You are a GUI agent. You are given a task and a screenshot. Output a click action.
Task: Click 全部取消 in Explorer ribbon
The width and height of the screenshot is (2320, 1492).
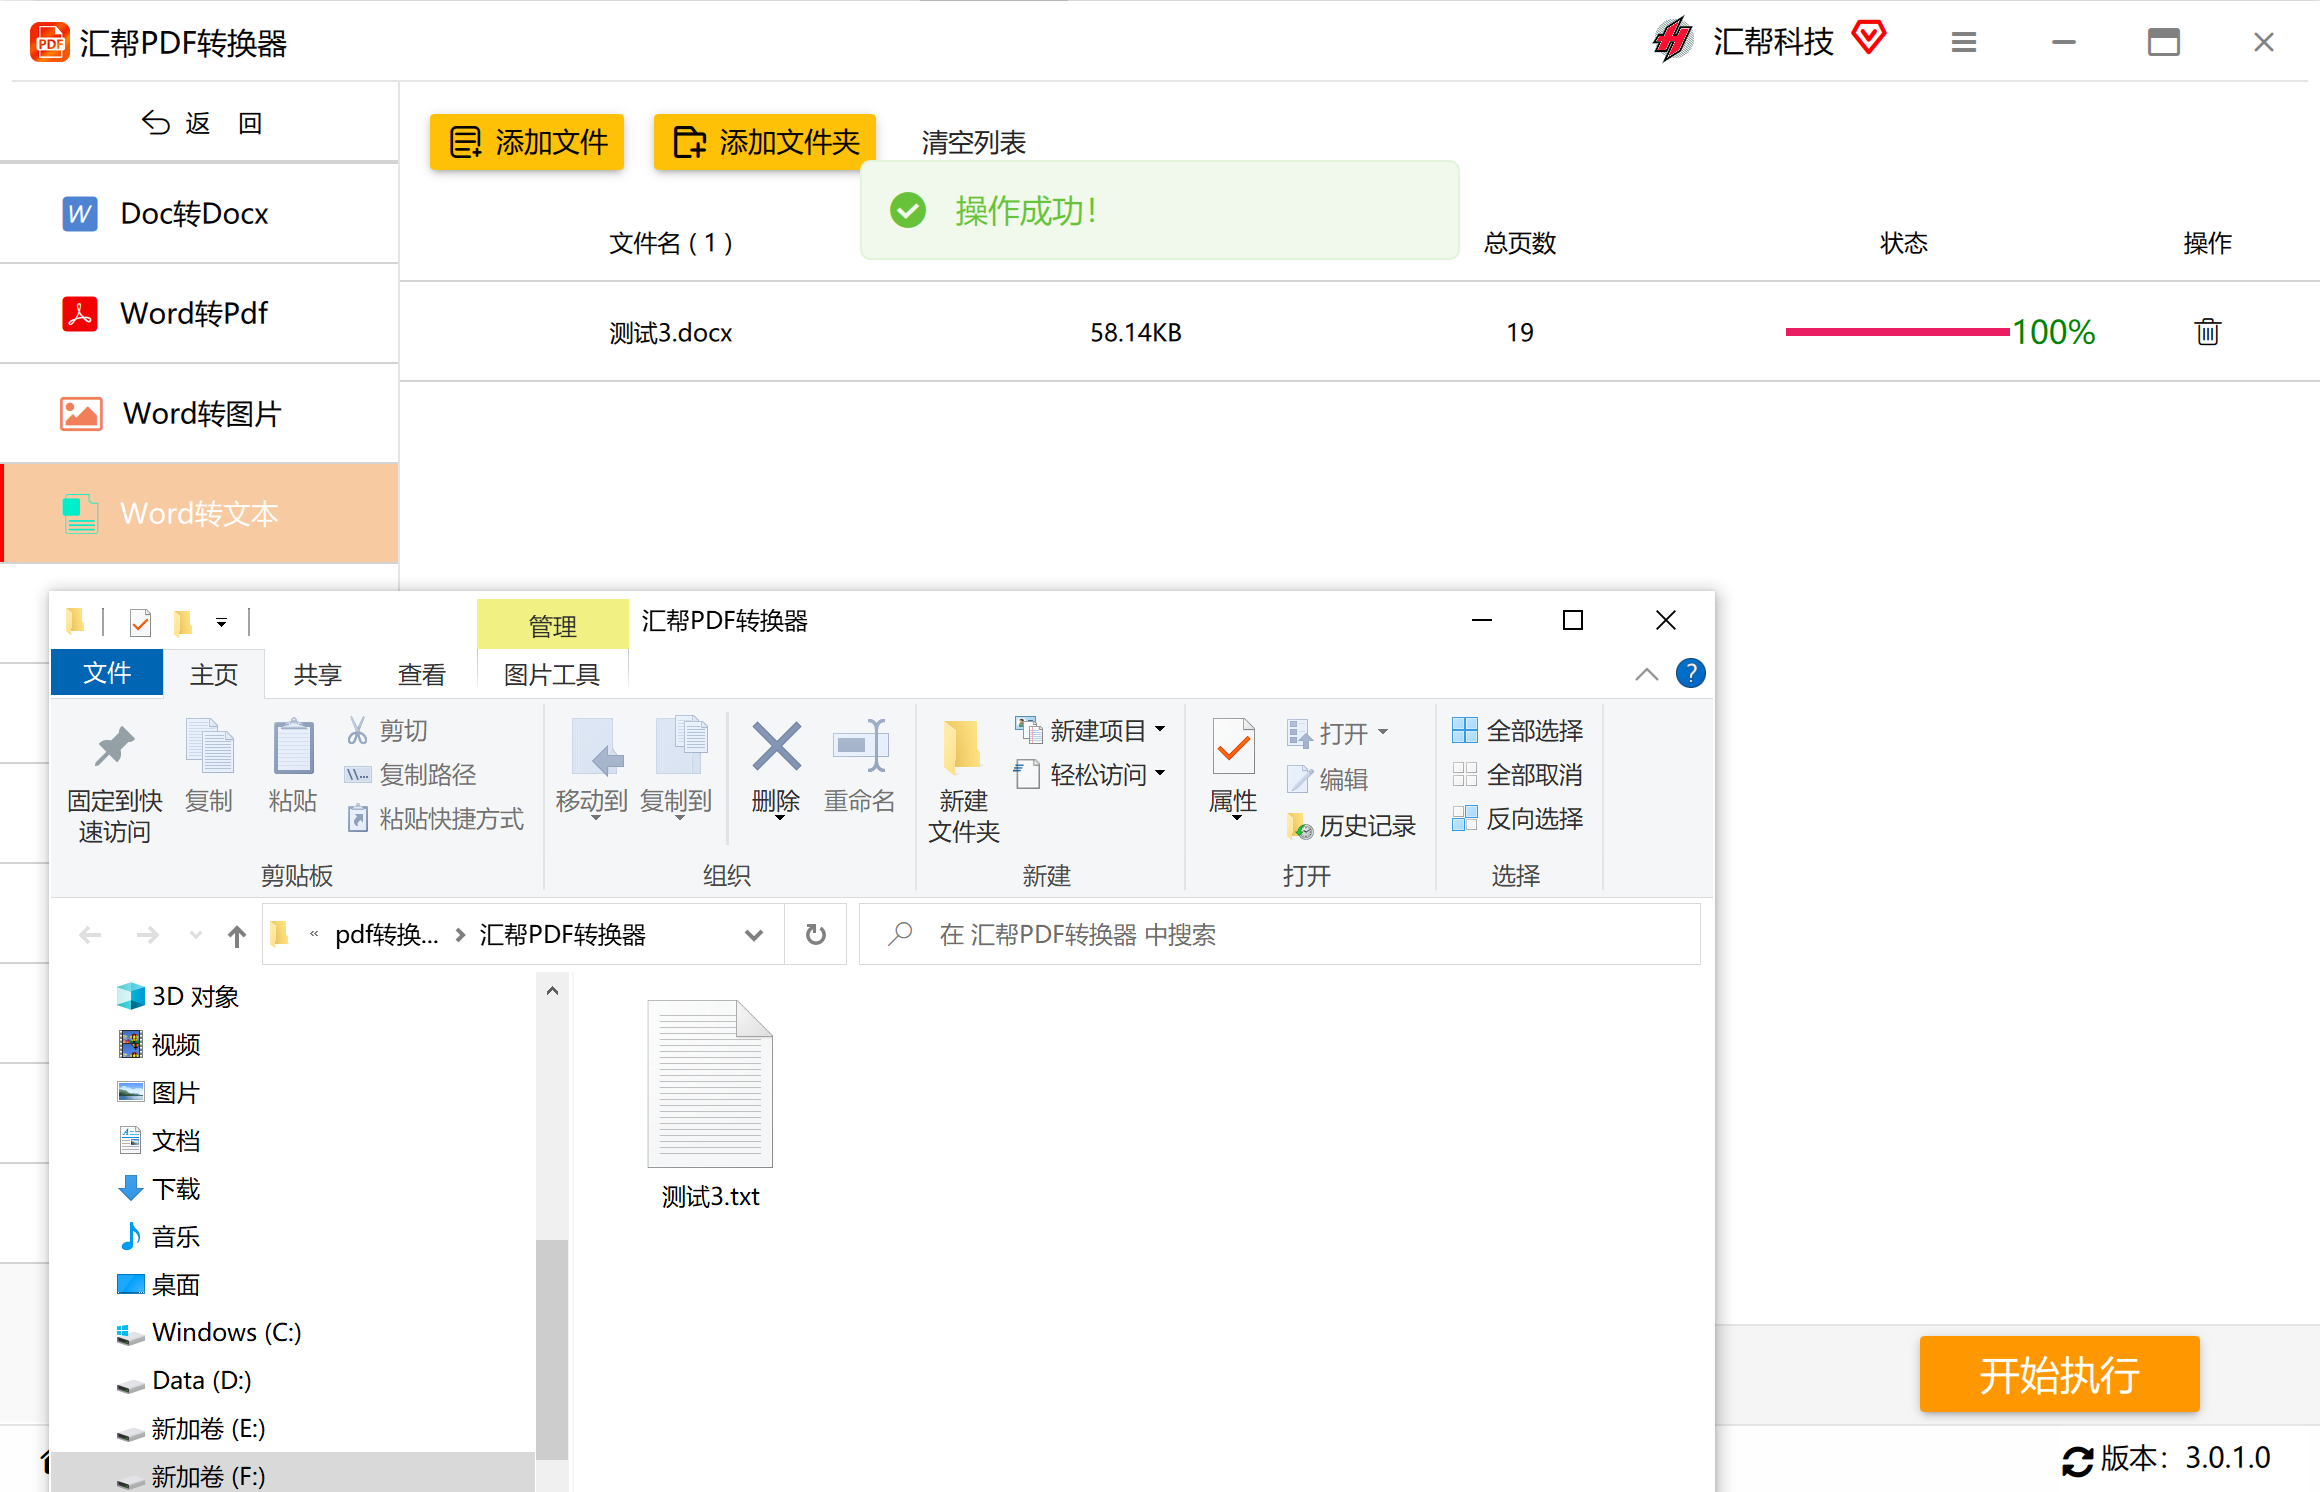(x=1517, y=775)
